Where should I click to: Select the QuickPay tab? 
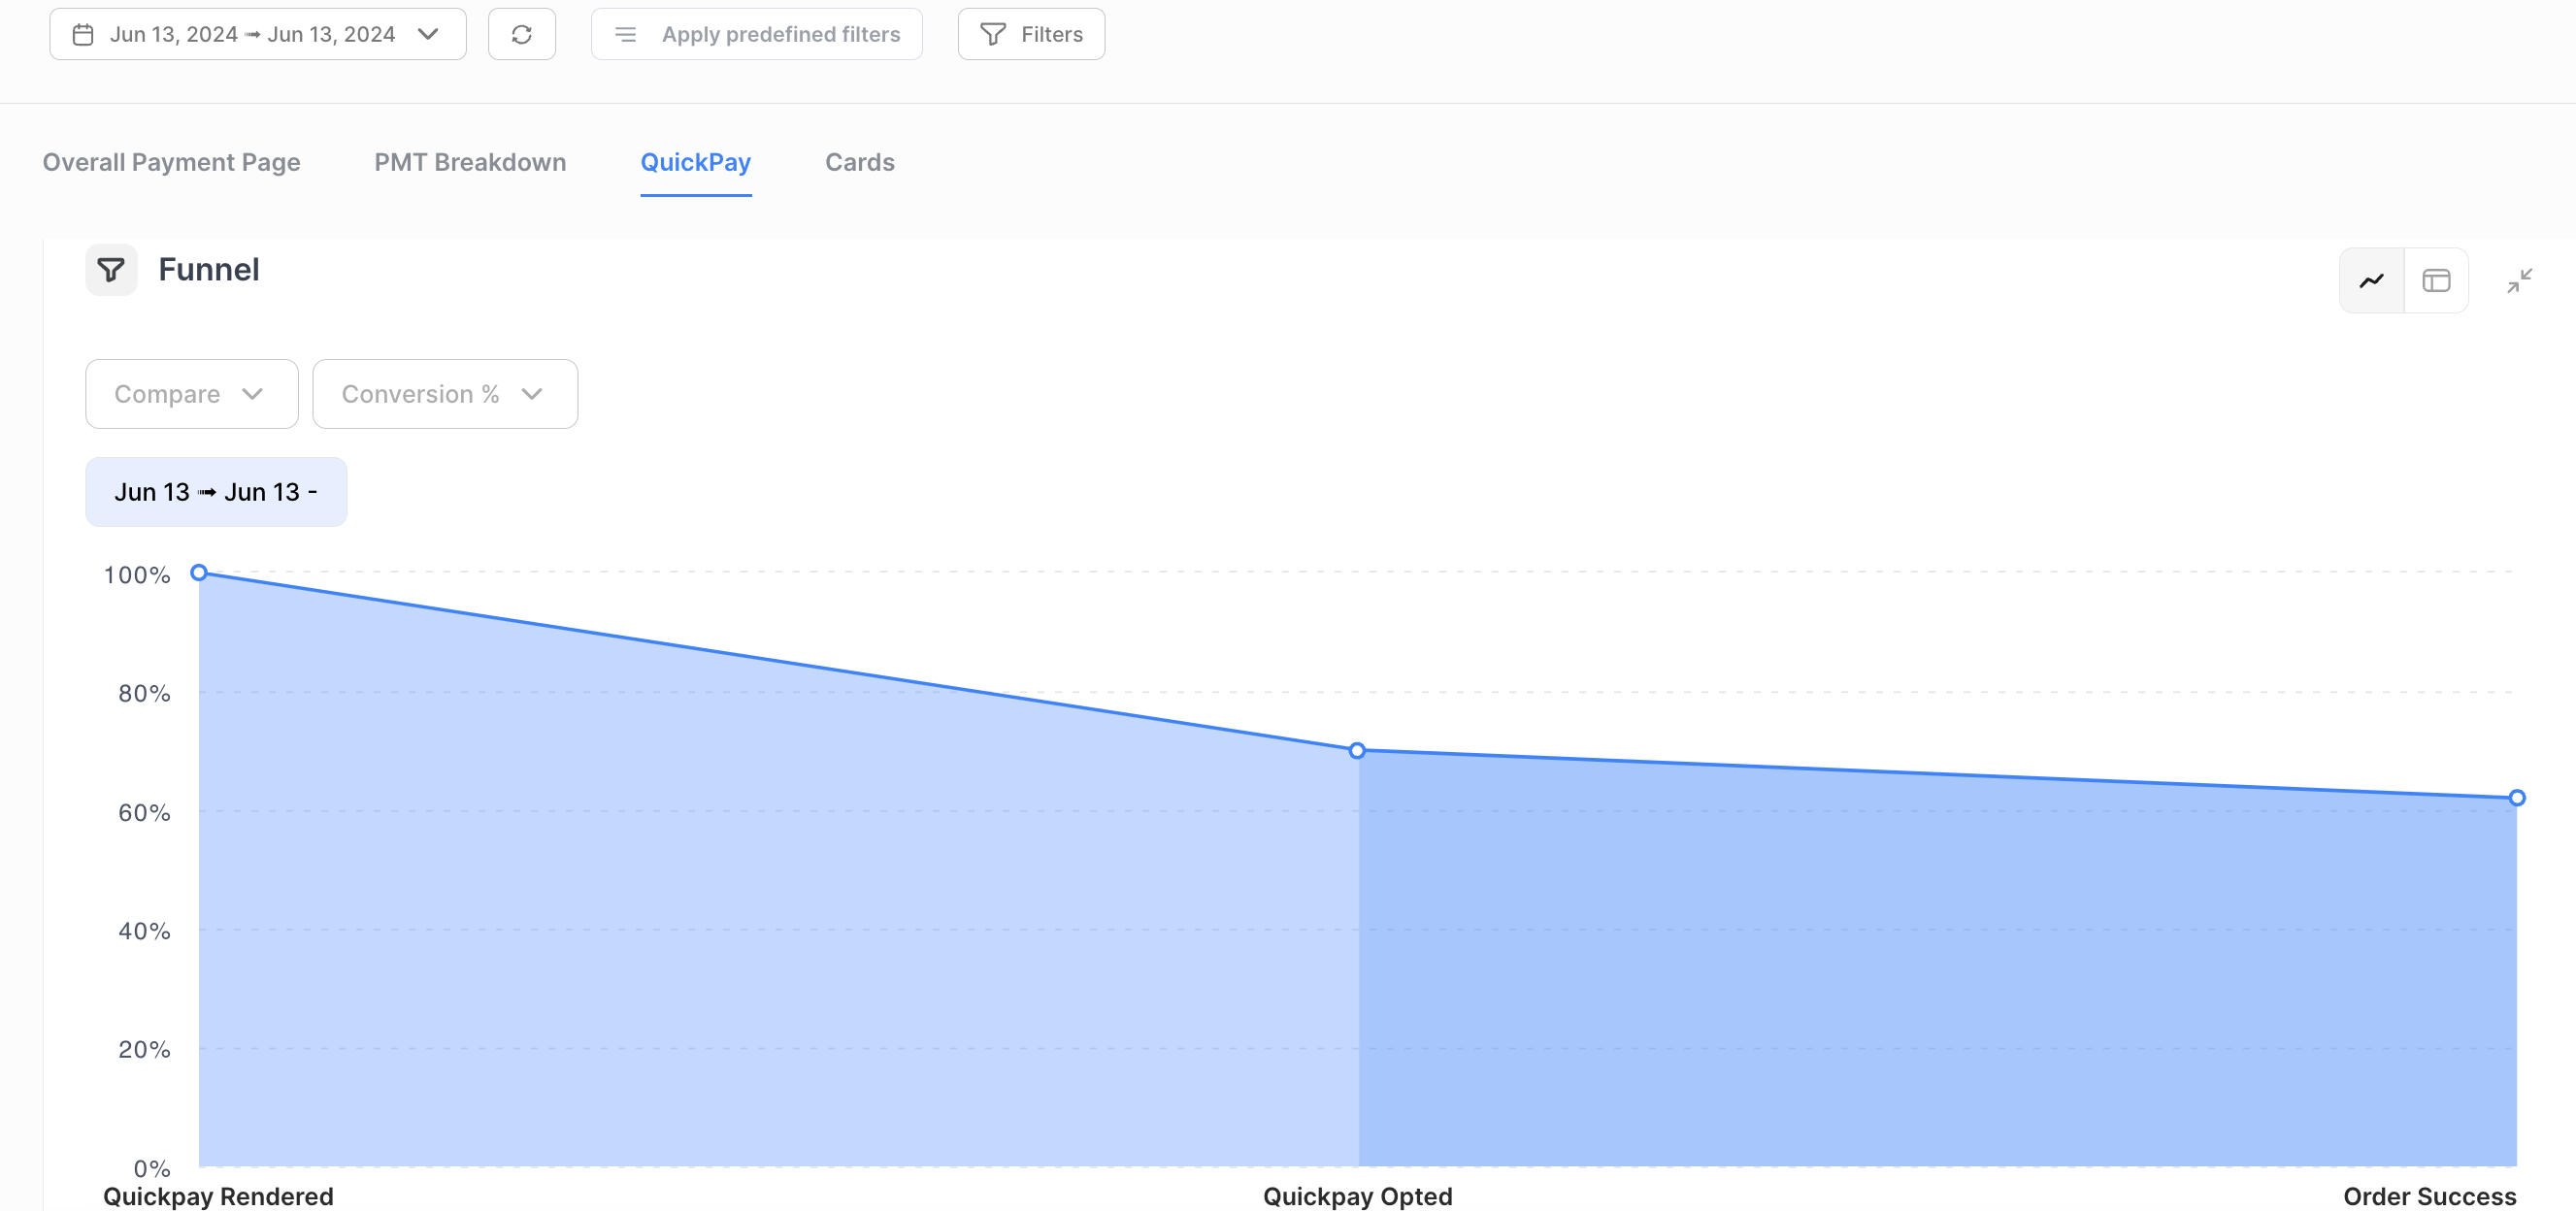tap(695, 162)
